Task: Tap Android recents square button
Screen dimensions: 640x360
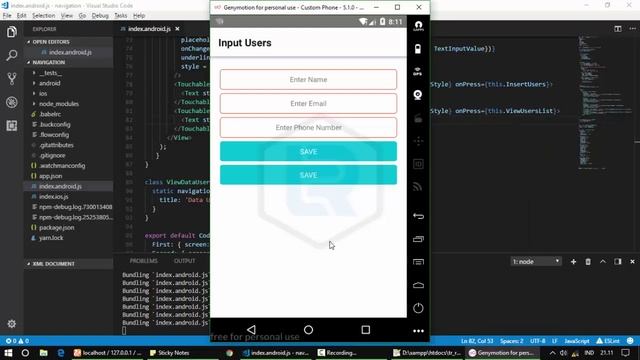Action: click(366, 329)
